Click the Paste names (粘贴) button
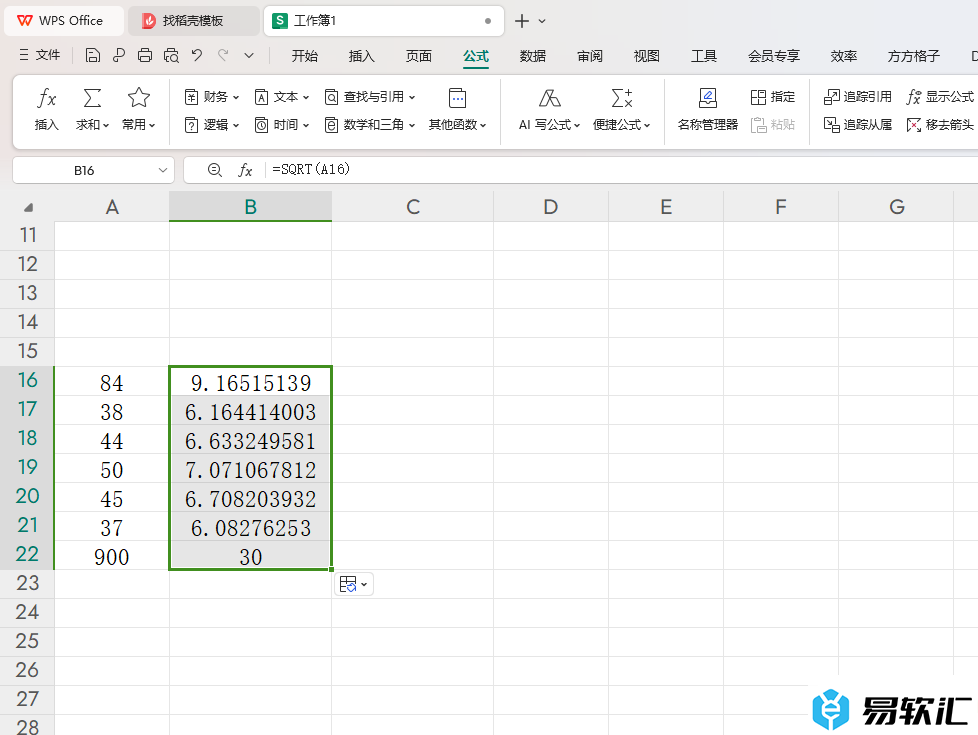Image resolution: width=978 pixels, height=735 pixels. (x=773, y=125)
